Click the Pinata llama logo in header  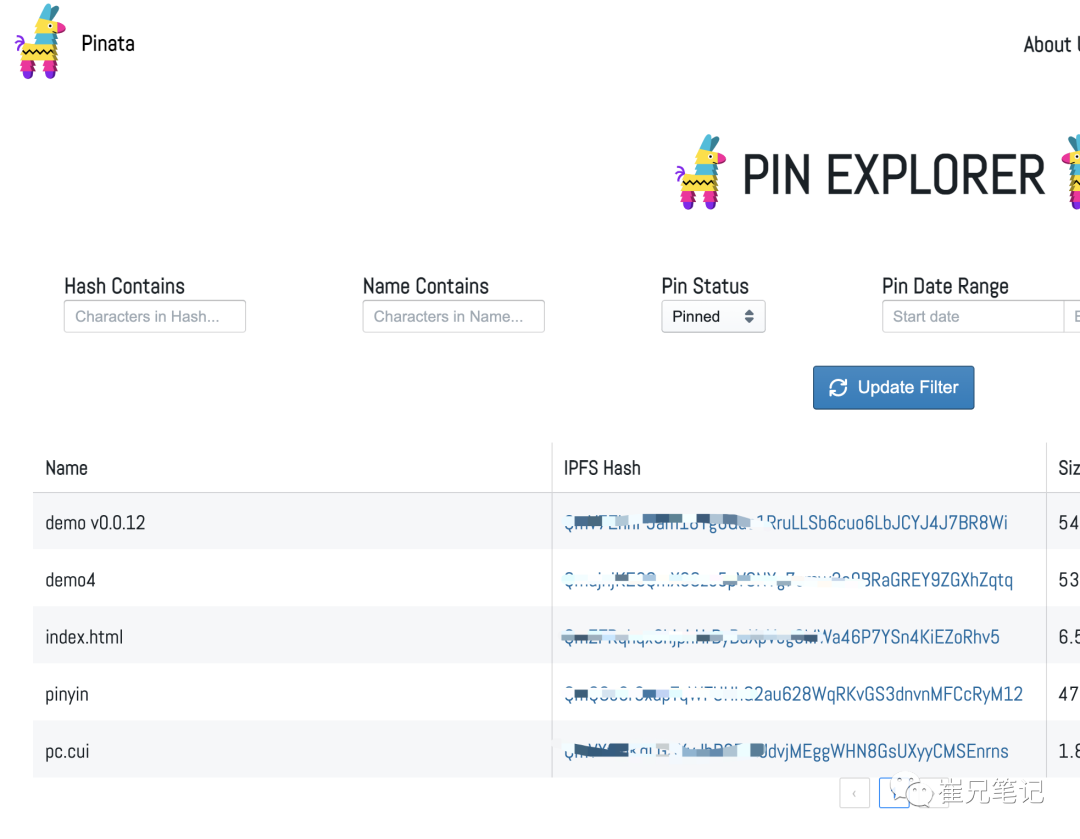coord(39,42)
